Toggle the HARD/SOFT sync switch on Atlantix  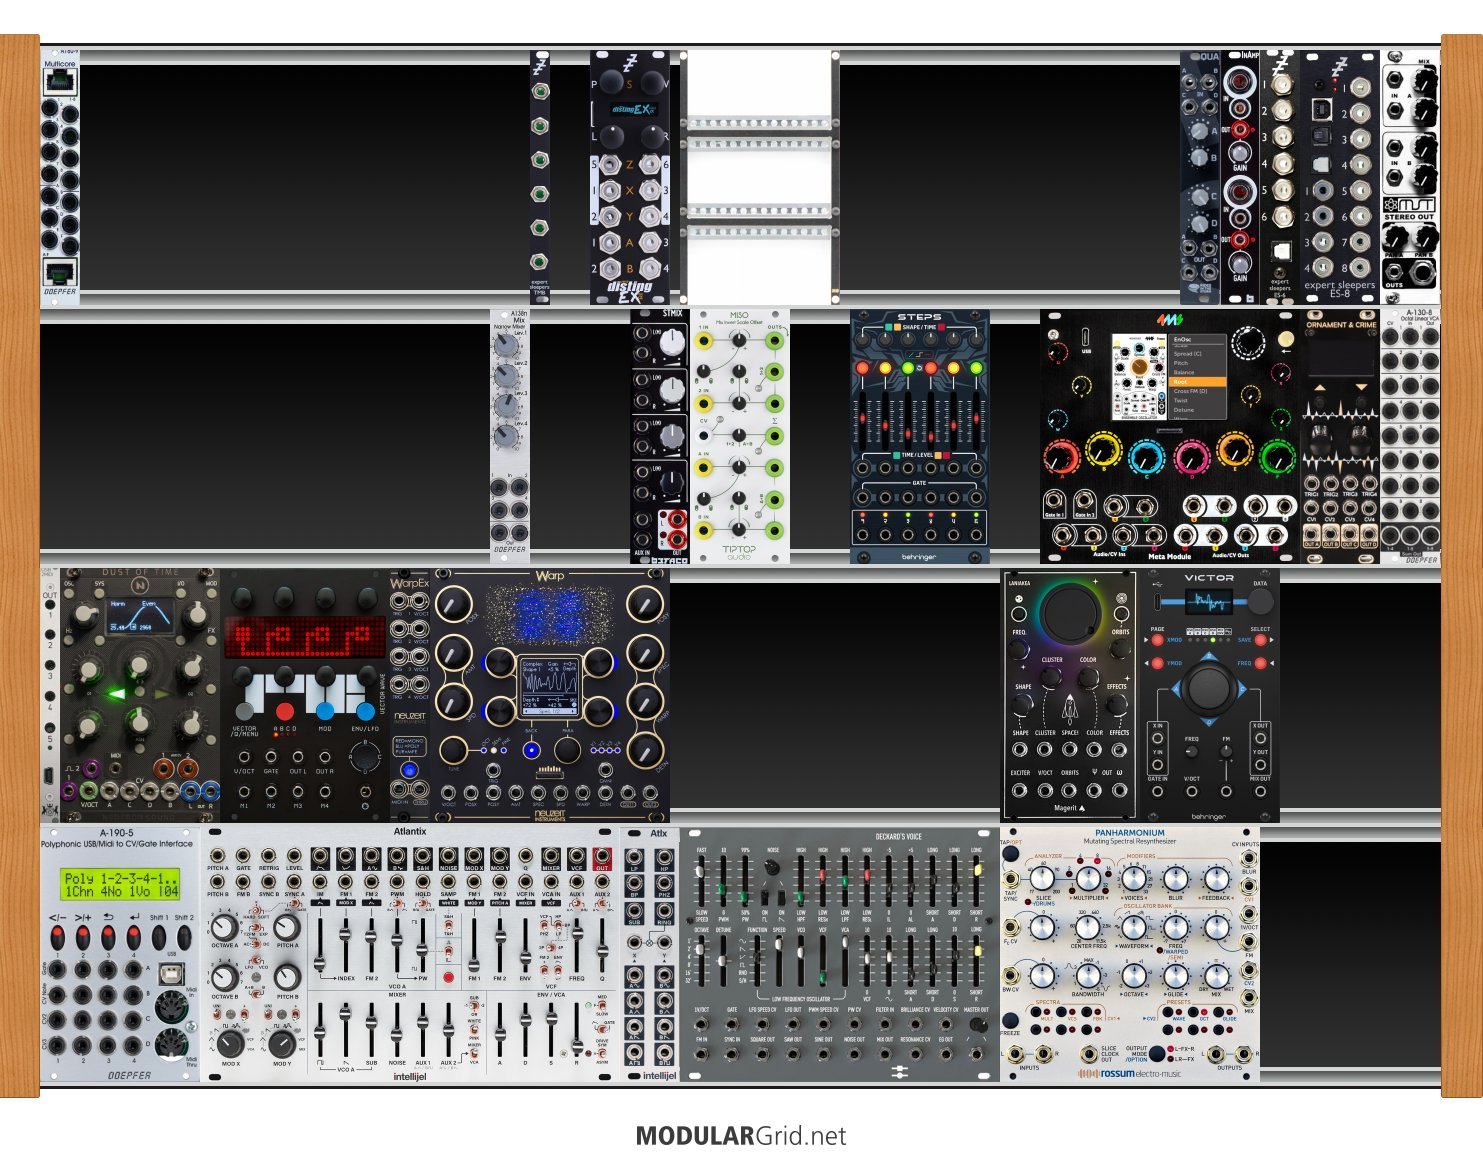click(258, 910)
